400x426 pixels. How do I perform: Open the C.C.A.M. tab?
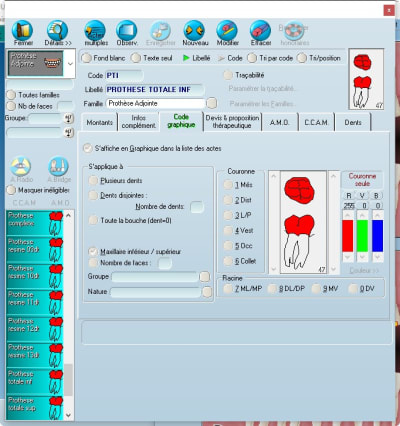[x=316, y=122]
